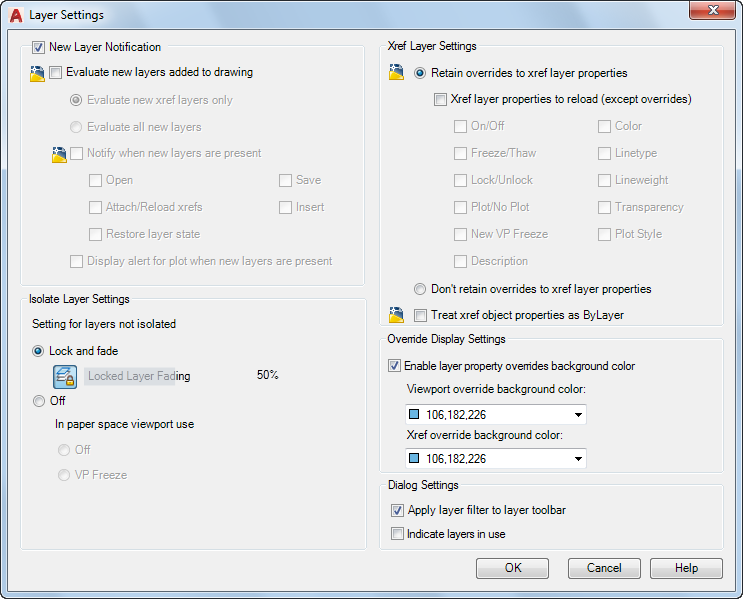Toggle the New Layer Notification checkbox
Viewport: 743px width, 599px height.
point(39,47)
